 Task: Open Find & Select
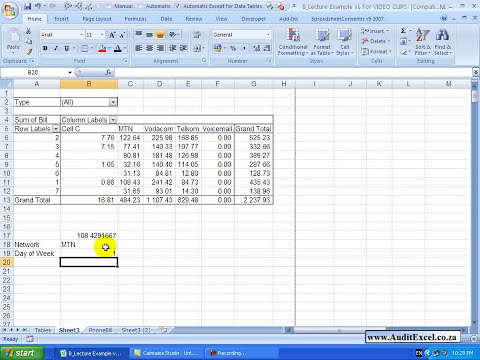pos(443,42)
